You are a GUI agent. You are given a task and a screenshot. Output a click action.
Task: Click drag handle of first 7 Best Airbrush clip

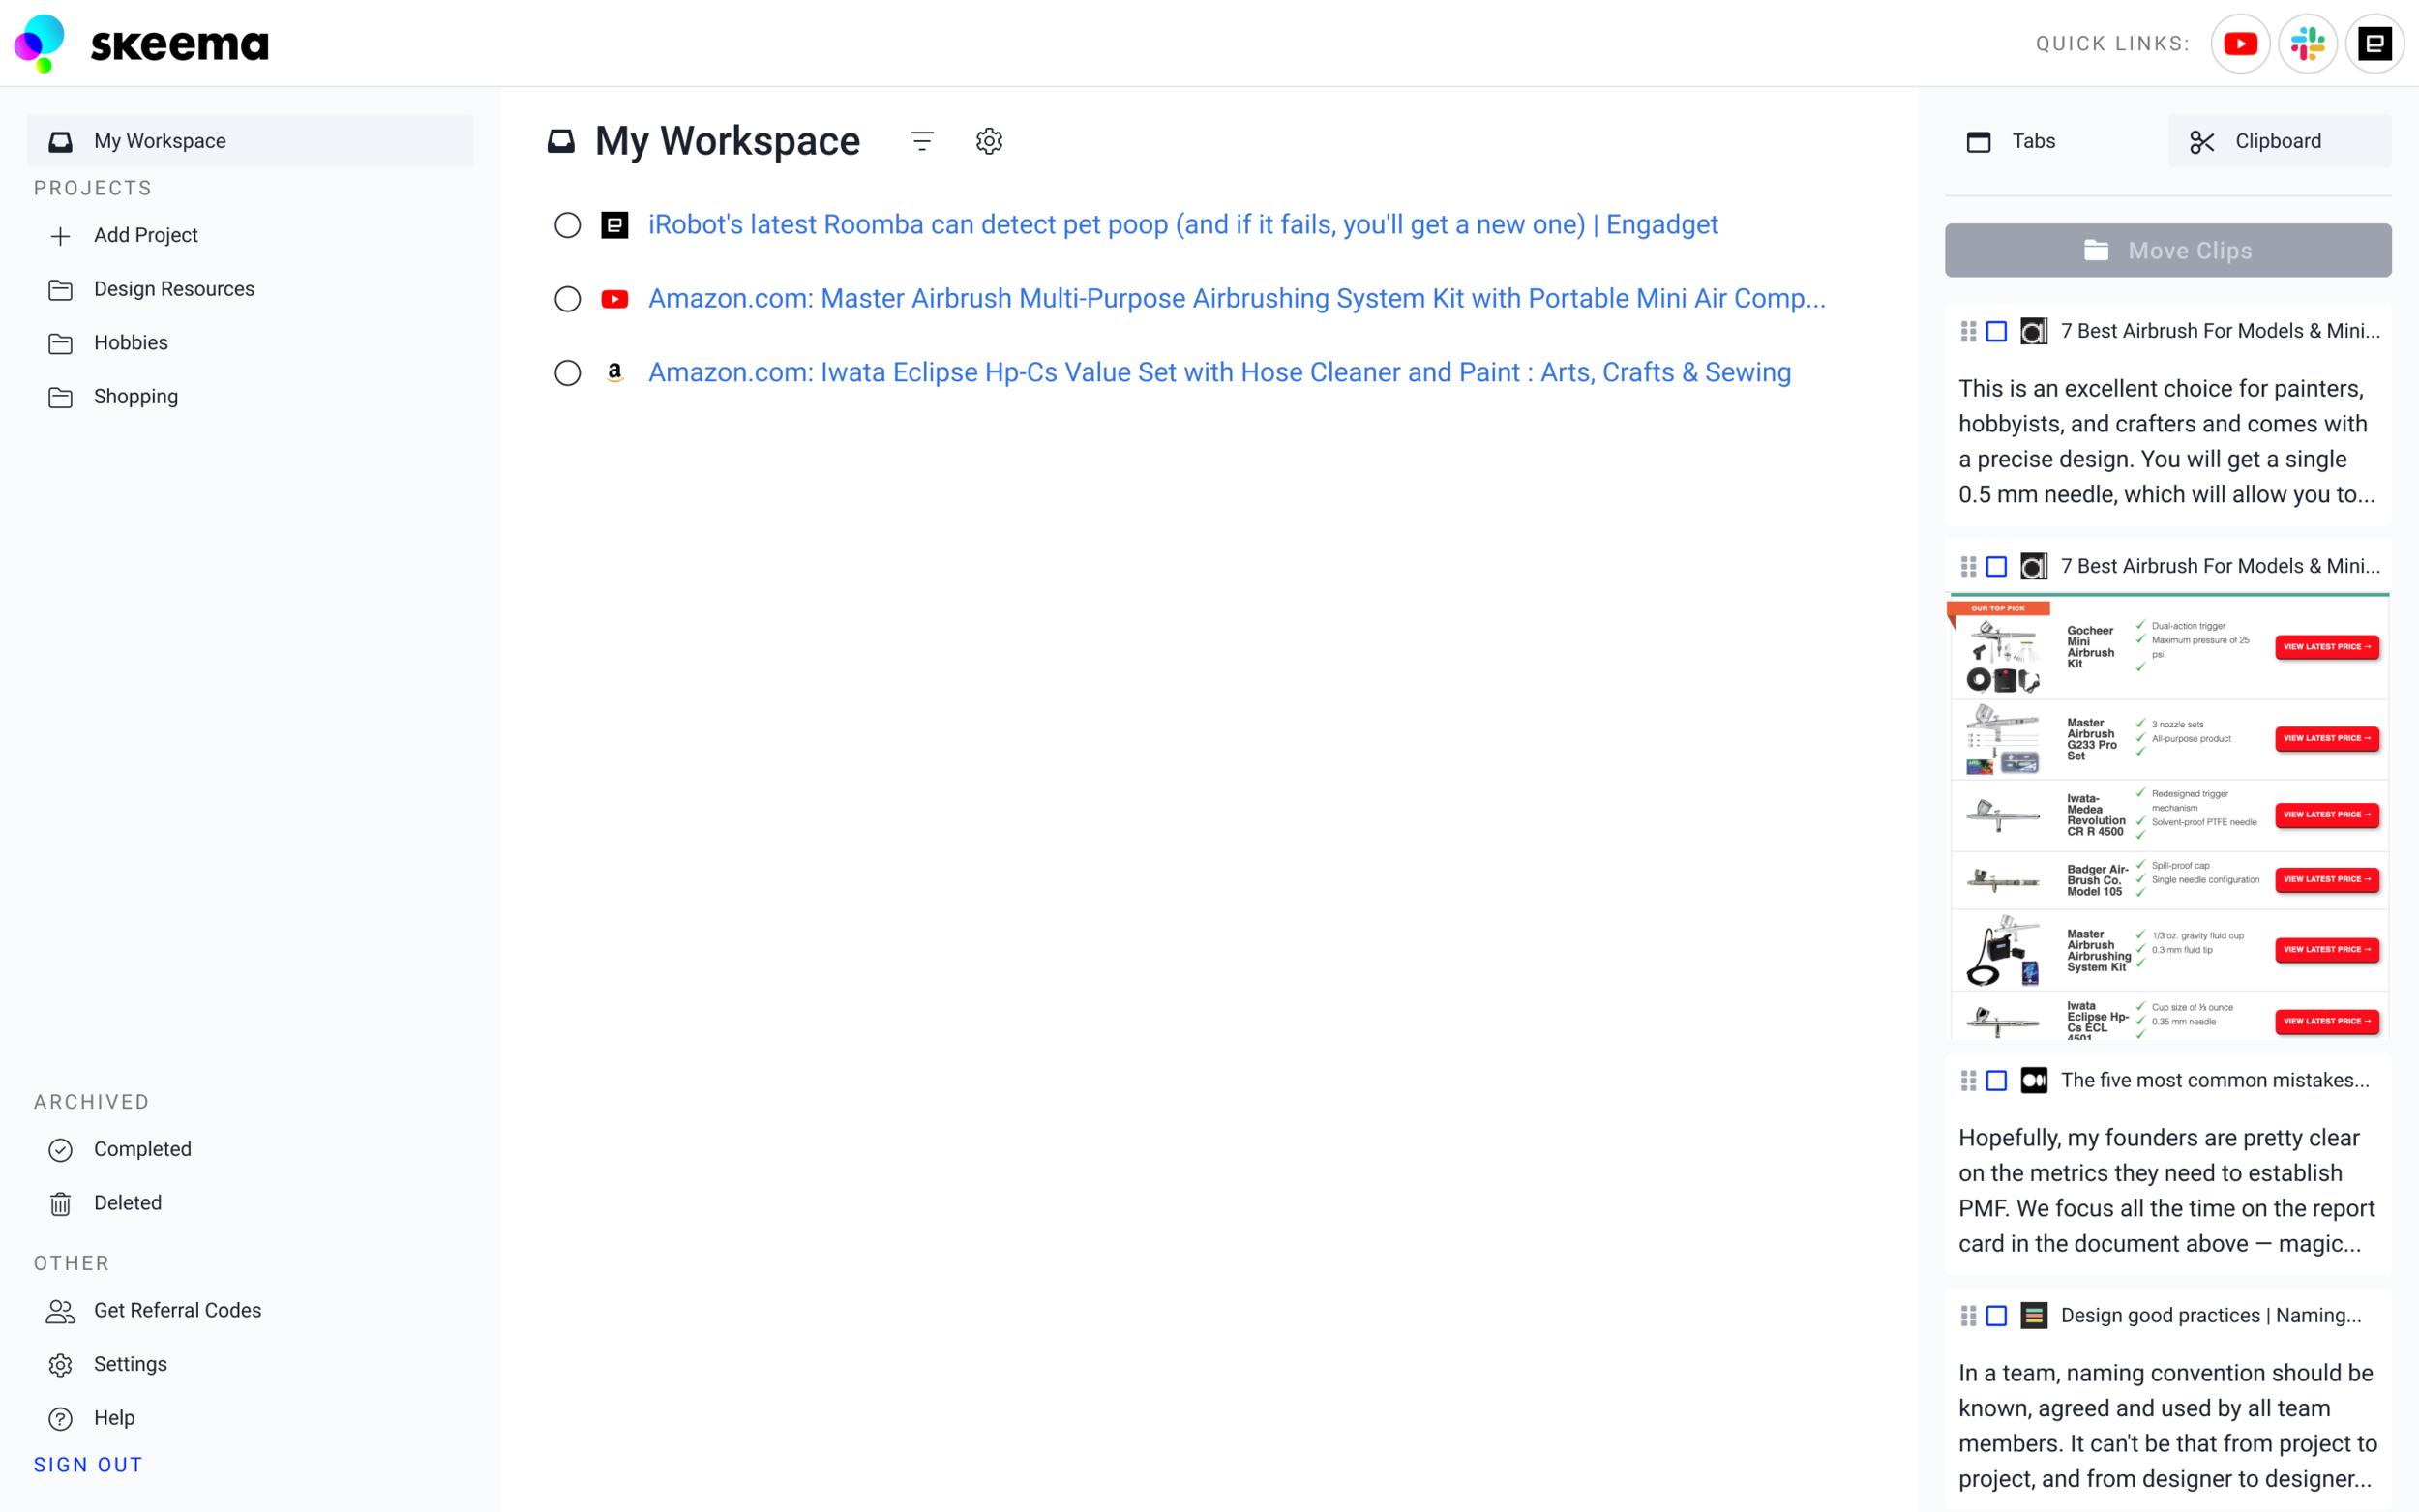pyautogui.click(x=1968, y=331)
